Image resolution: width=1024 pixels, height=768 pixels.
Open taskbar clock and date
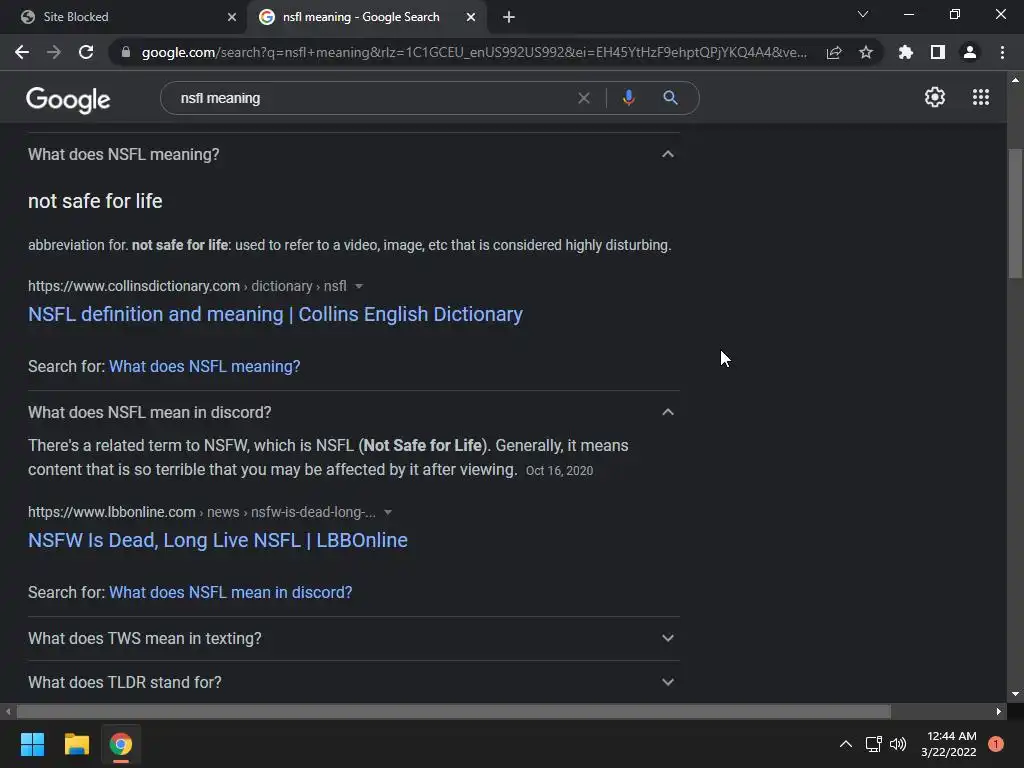pos(949,744)
